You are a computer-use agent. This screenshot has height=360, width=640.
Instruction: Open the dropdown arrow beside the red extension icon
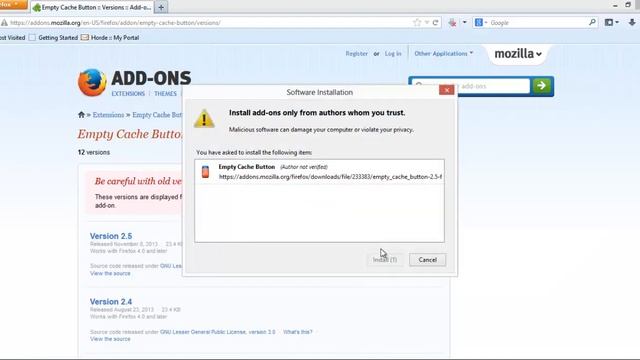464,22
